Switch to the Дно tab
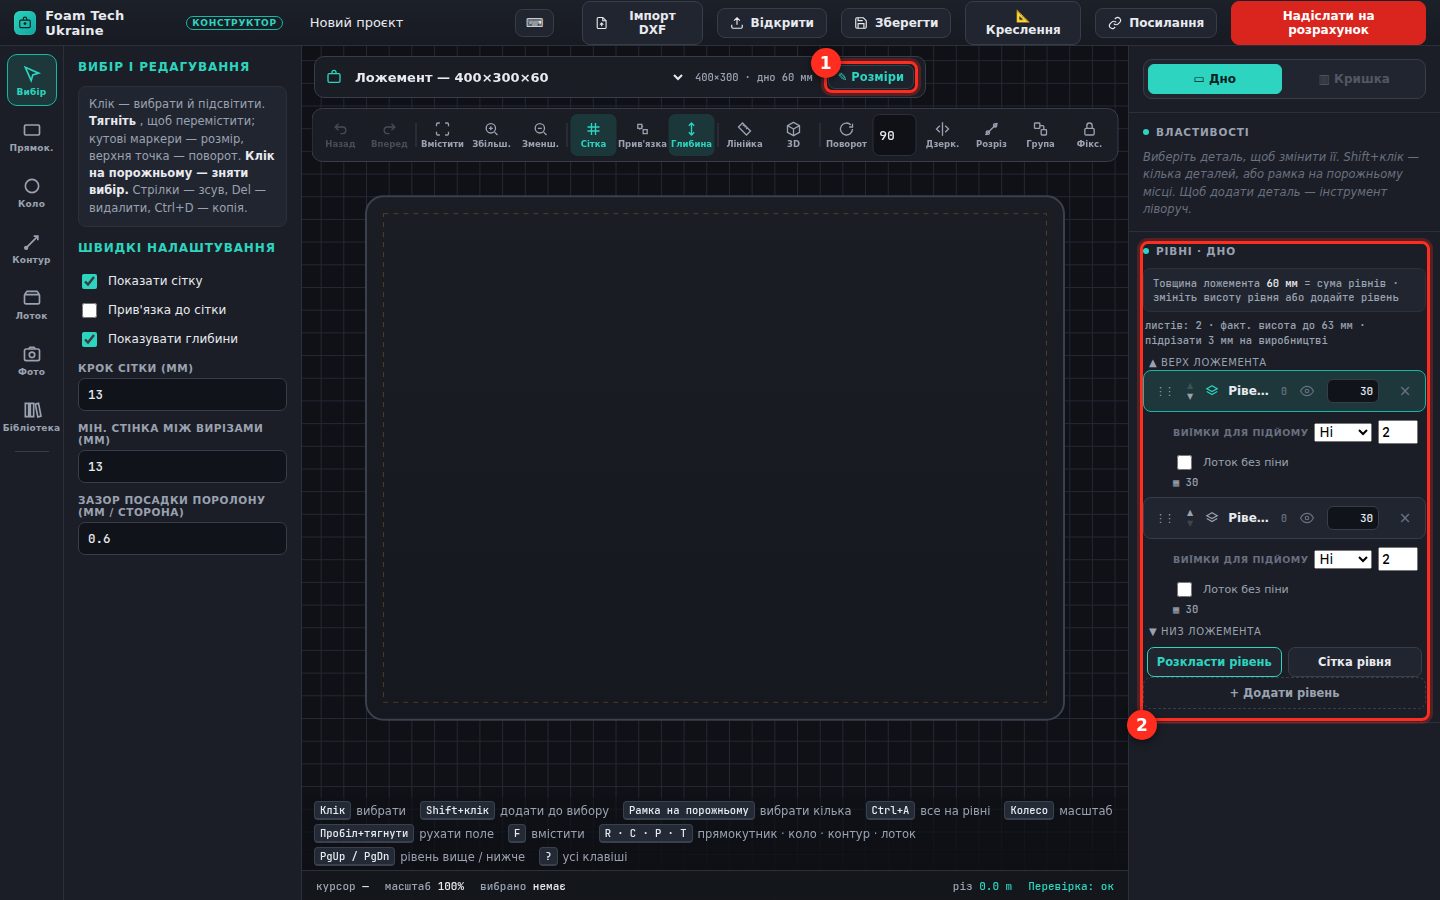 coord(1215,79)
